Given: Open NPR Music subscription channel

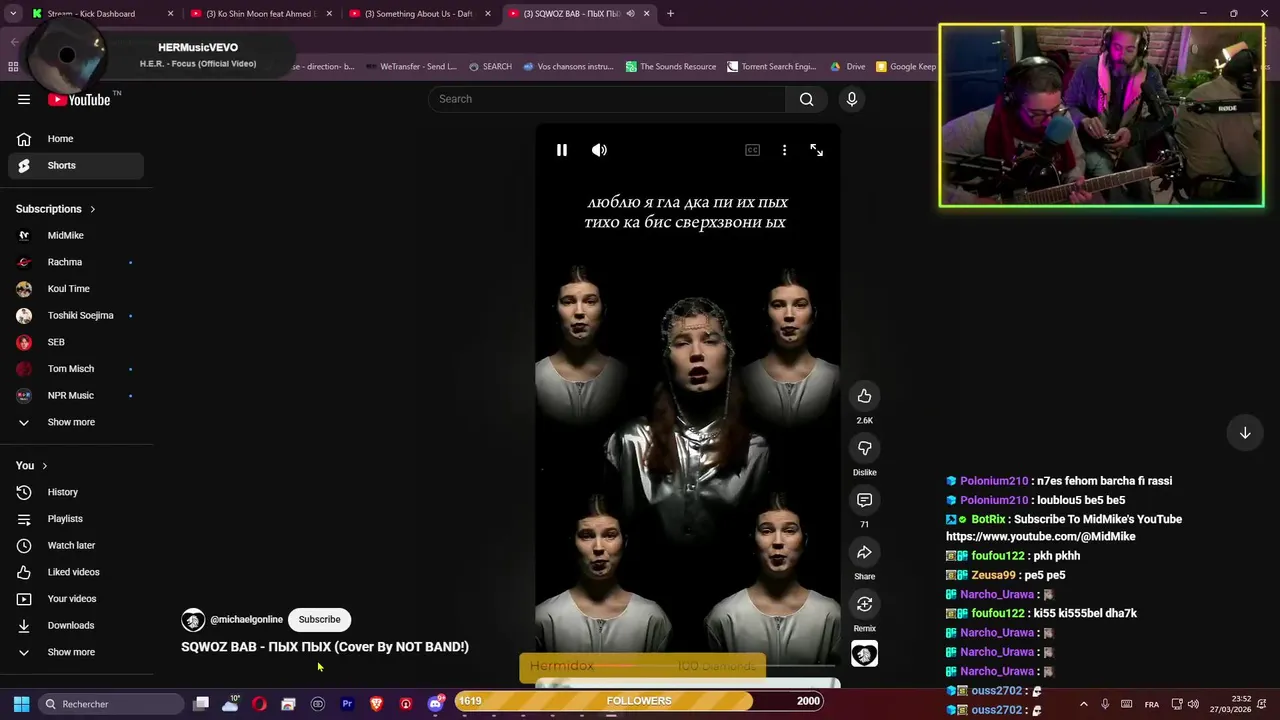Looking at the screenshot, I should point(76,395).
